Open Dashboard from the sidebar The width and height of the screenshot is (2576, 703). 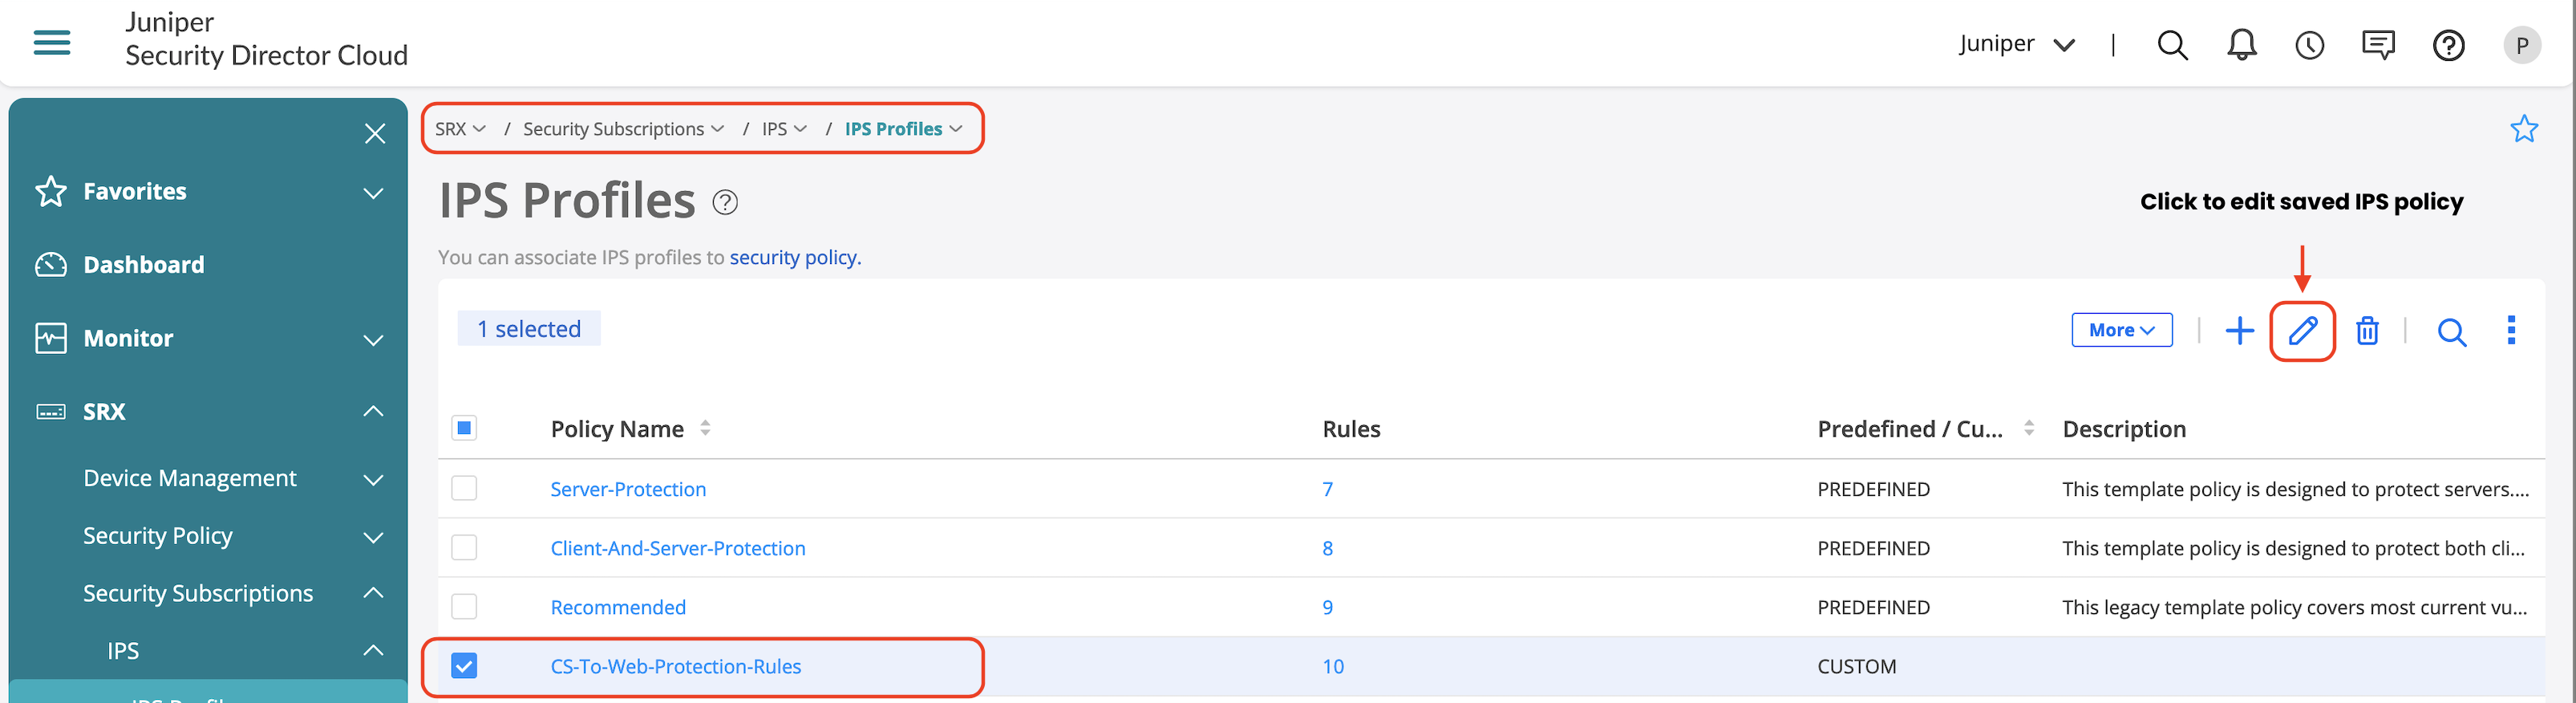point(144,265)
